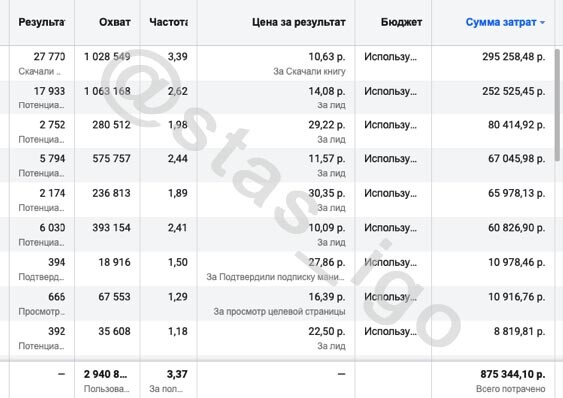Open the Бюджет column header

click(x=401, y=22)
